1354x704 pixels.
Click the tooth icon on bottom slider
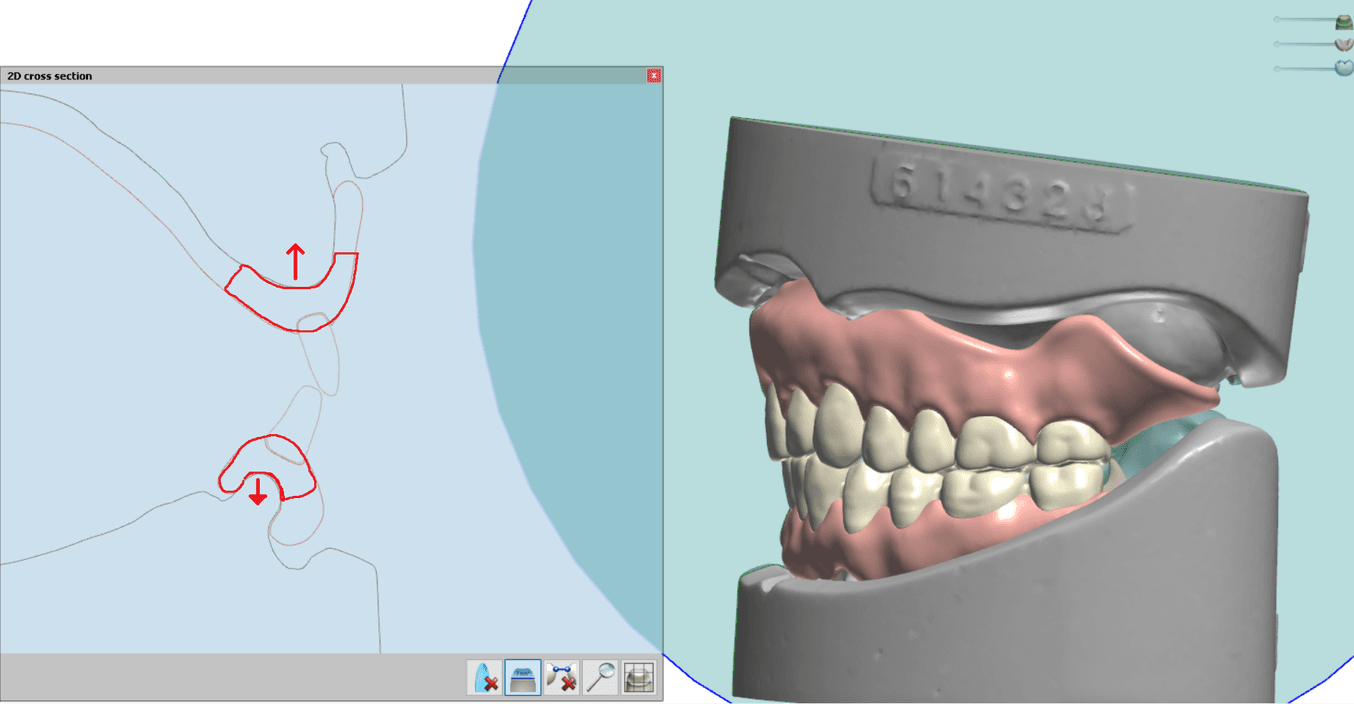1344,68
